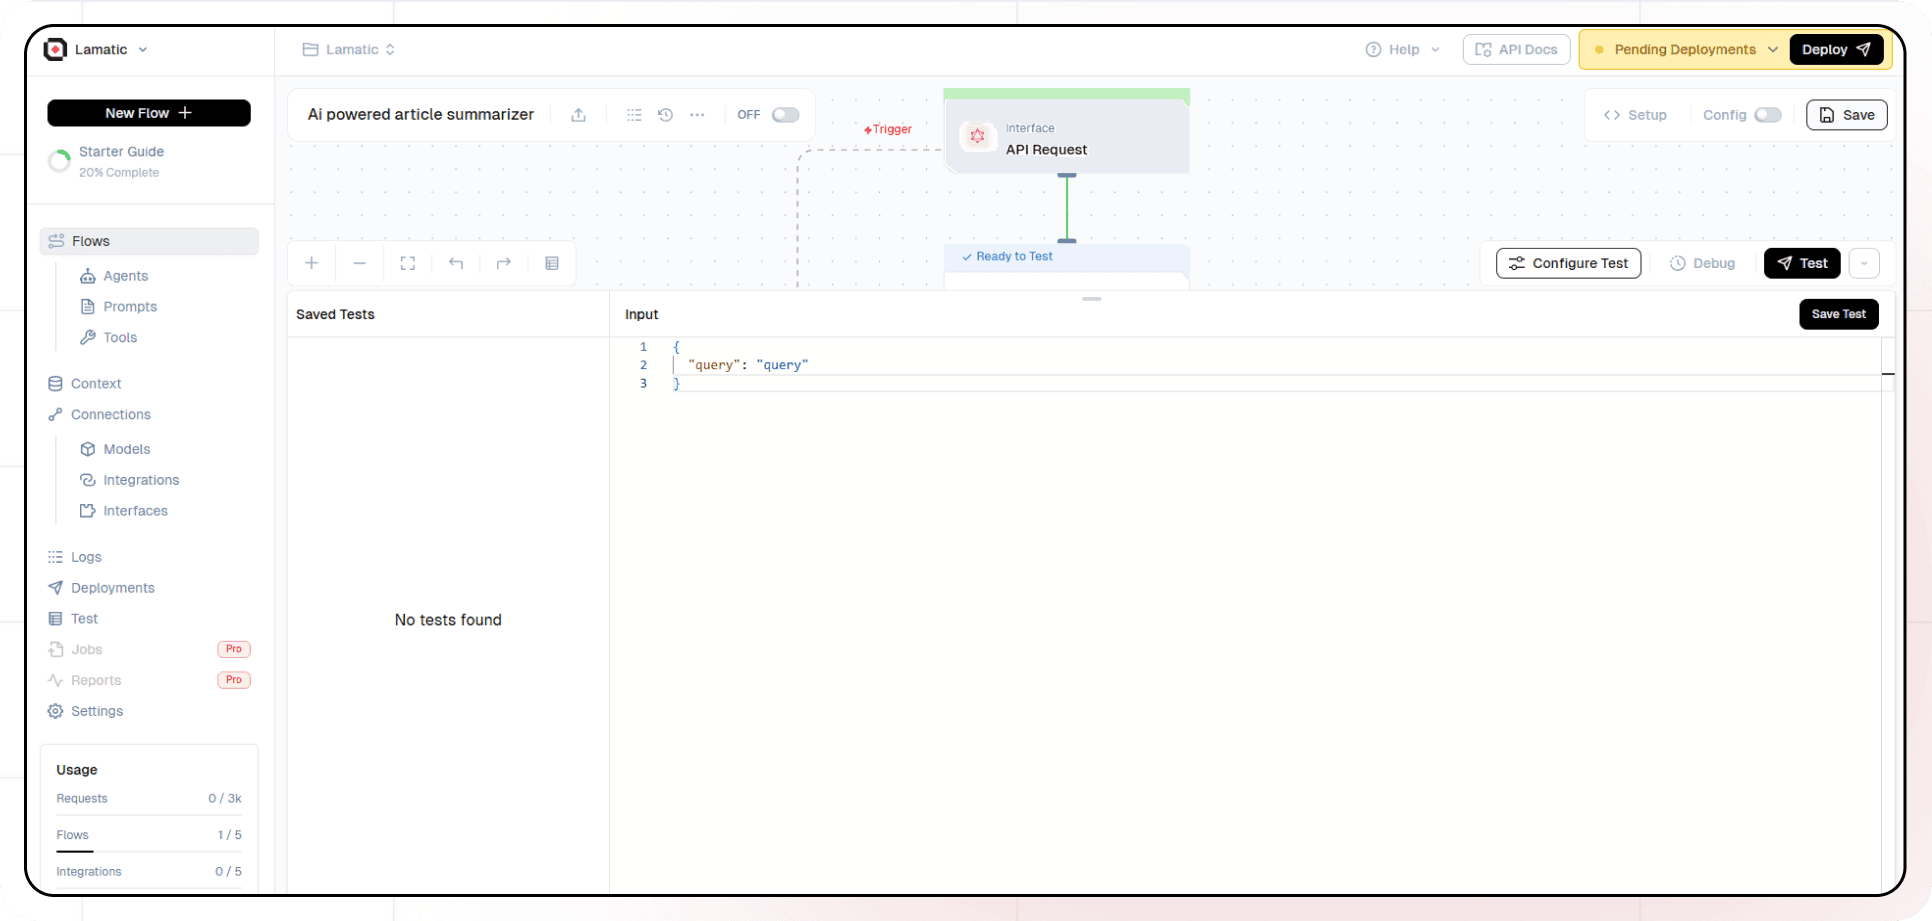
Task: Open the Prompts section in sidebar
Action: pyautogui.click(x=129, y=307)
